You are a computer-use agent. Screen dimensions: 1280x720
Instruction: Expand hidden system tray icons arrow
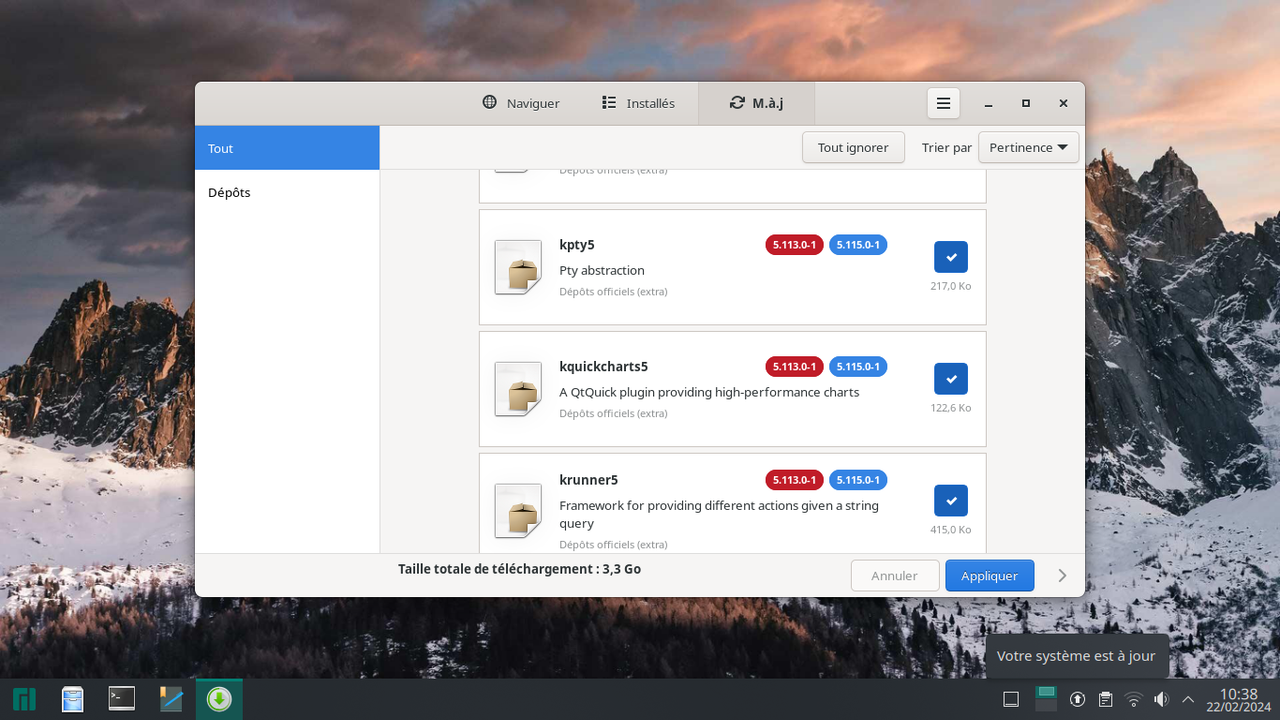1188,699
